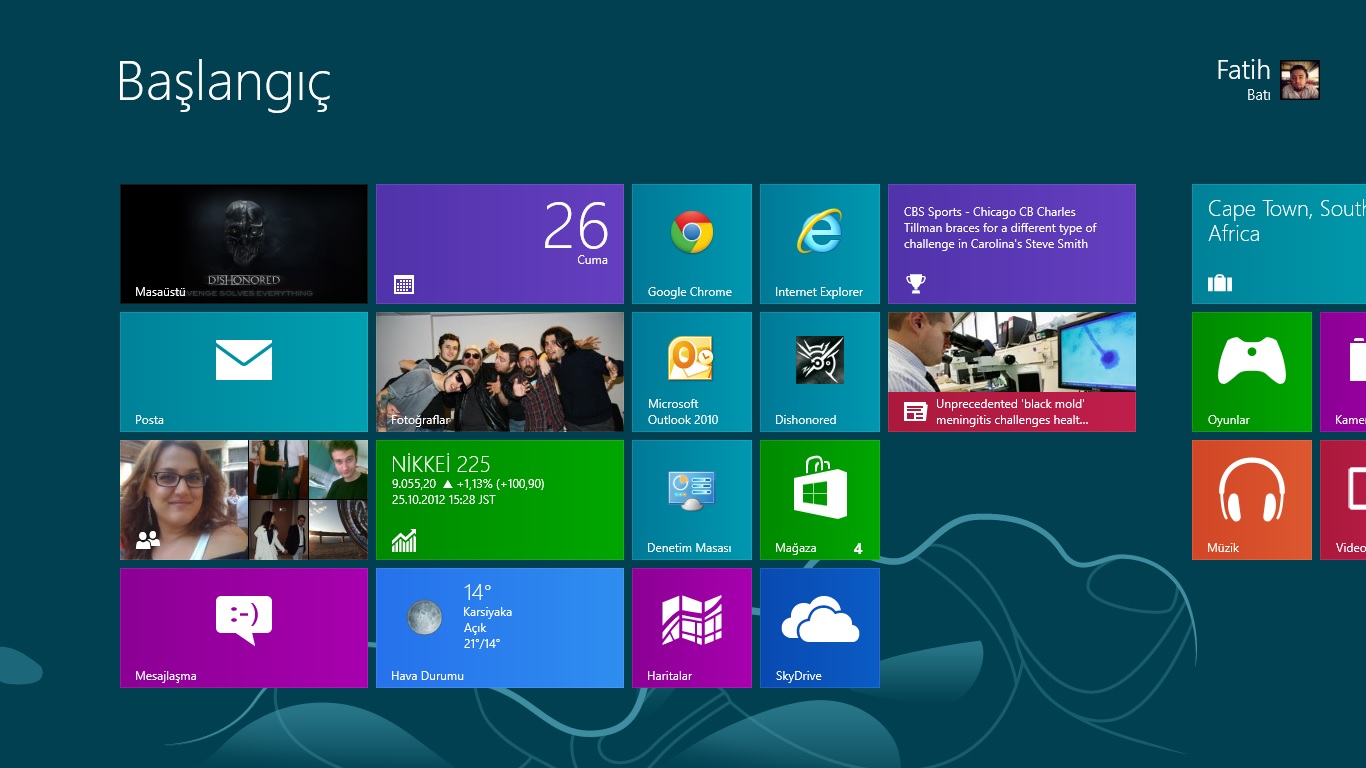The image size is (1366, 768).
Task: Open the Mesajlaşma messaging tile
Action: point(244,628)
